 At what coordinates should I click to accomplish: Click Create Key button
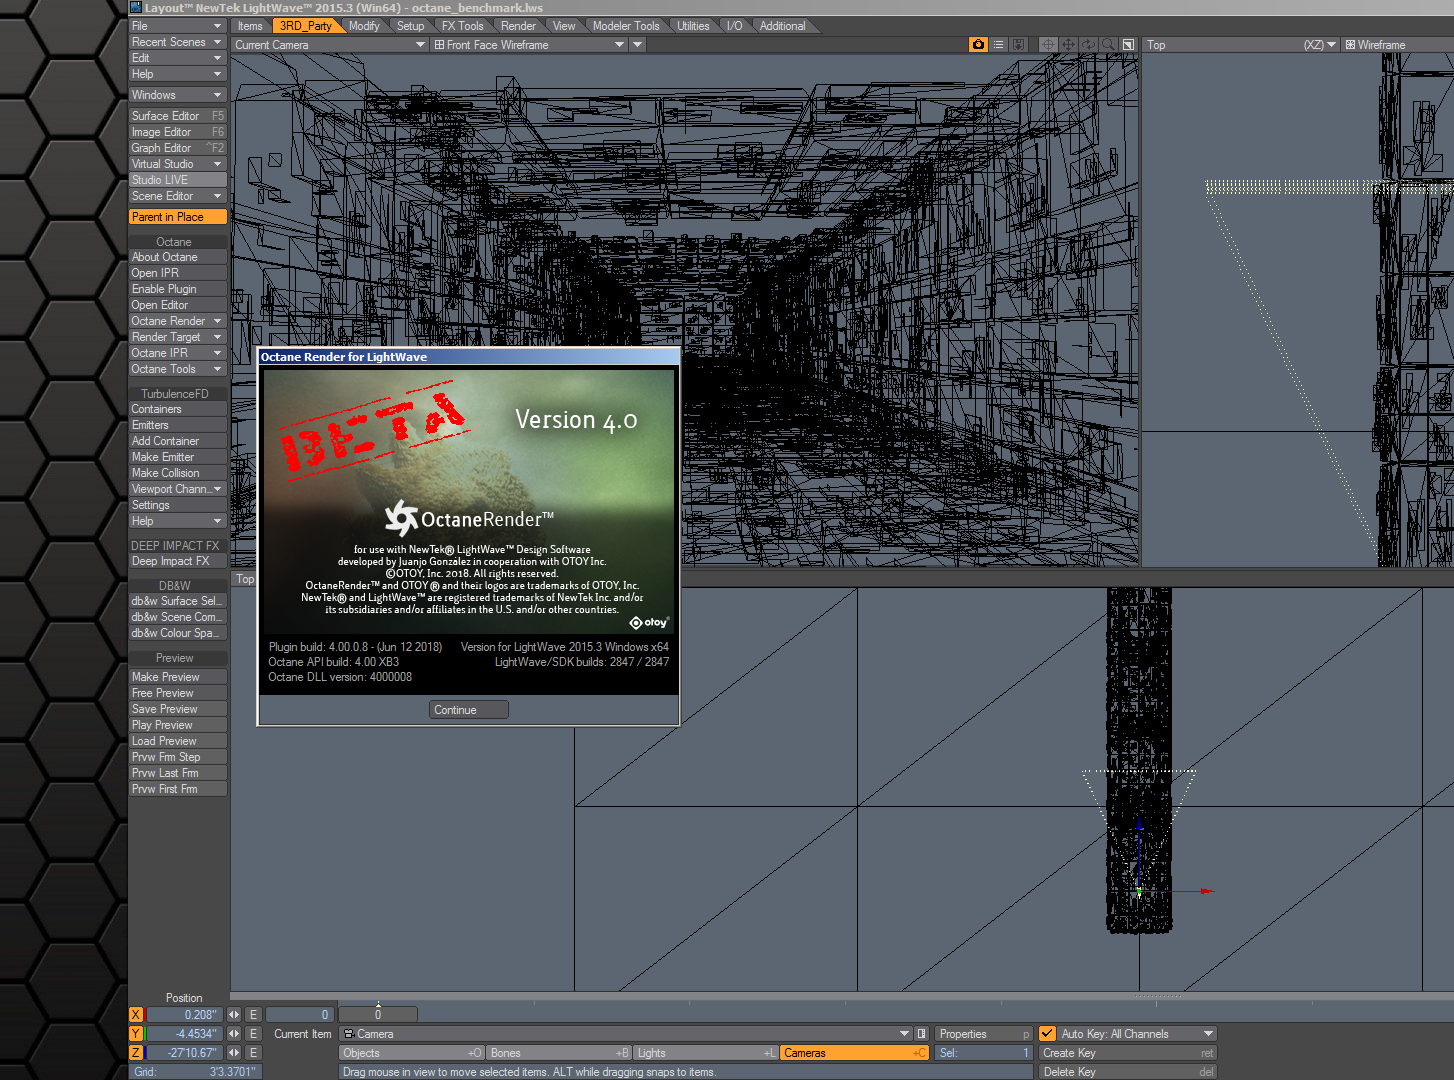click(x=1128, y=1053)
